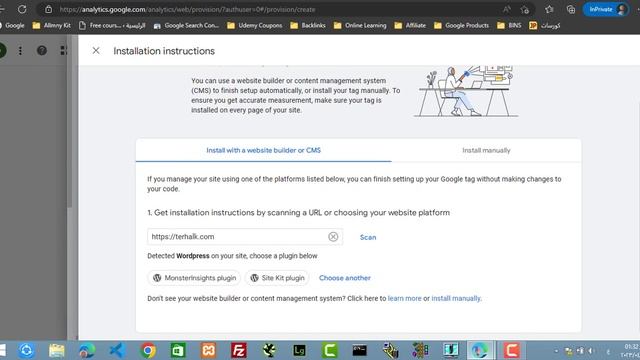Open the Google Search Con... bookmark
640x360 pixels.
click(x=186, y=25)
